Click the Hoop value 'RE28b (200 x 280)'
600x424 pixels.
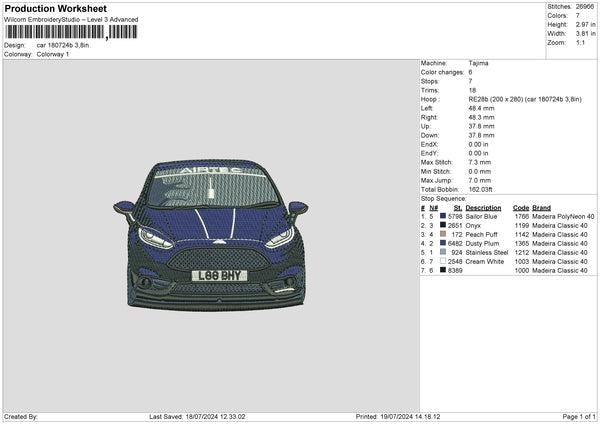tap(496, 99)
